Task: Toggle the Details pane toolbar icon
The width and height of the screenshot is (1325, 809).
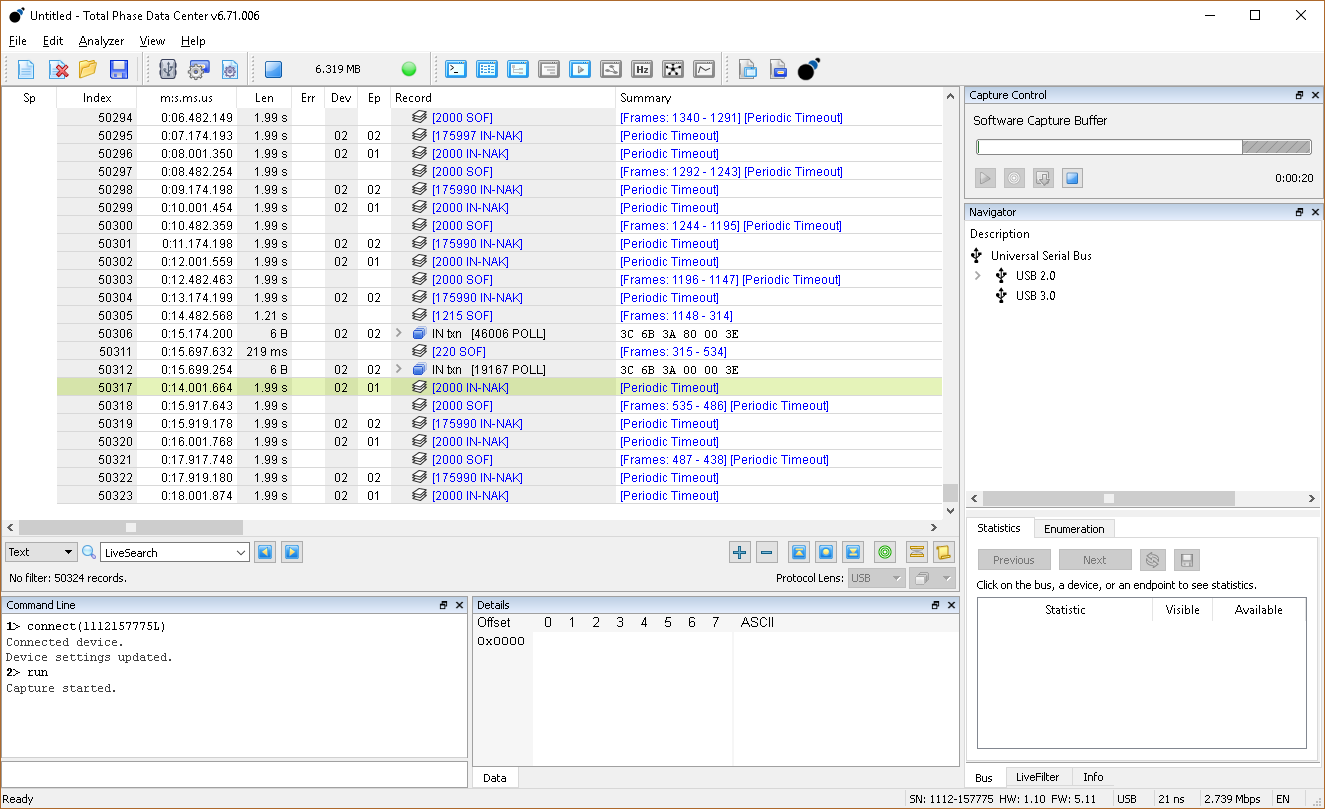Action: 487,69
